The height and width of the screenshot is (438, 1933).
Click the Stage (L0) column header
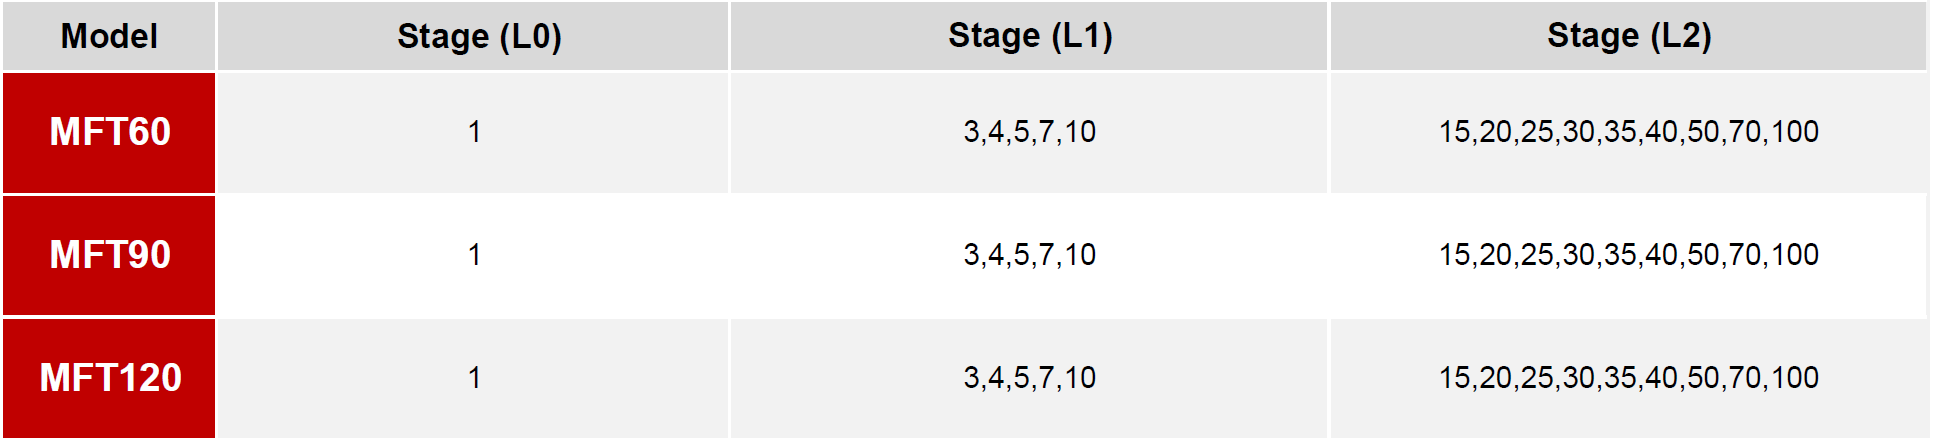tap(473, 36)
